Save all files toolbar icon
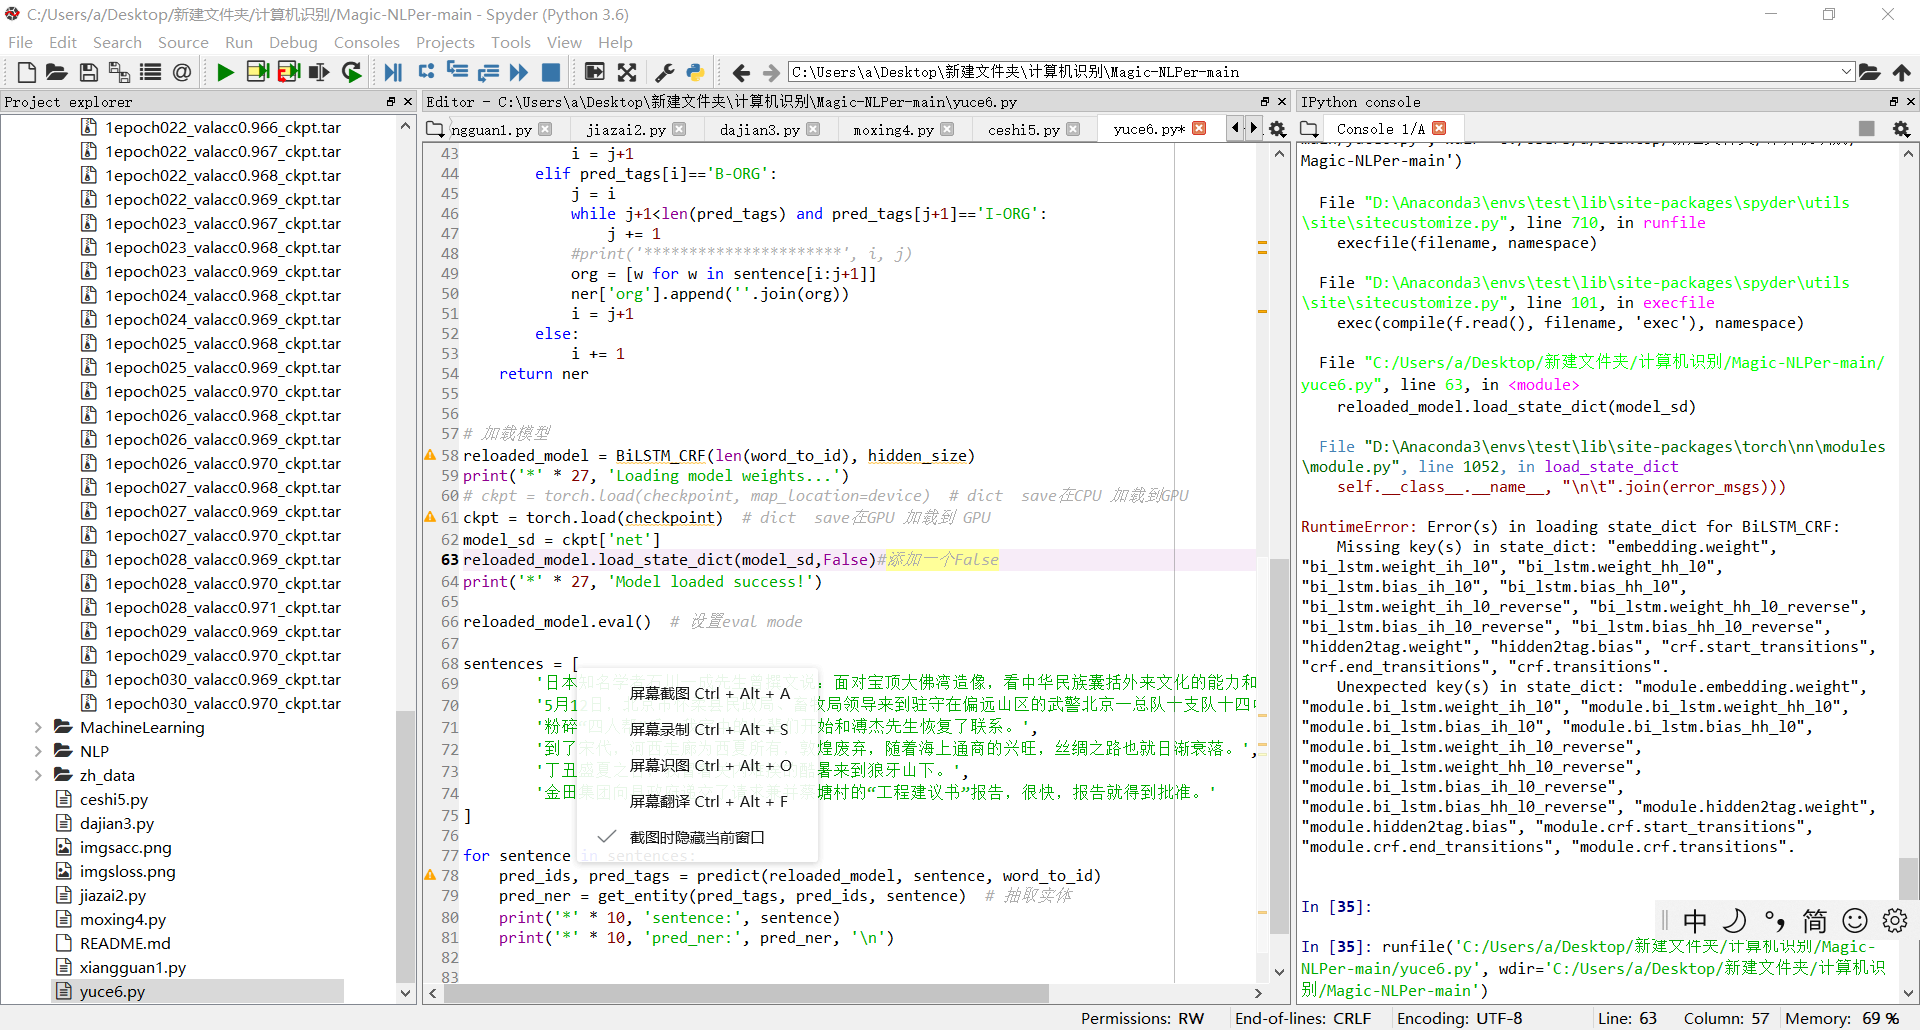This screenshot has width=1920, height=1030. (119, 72)
